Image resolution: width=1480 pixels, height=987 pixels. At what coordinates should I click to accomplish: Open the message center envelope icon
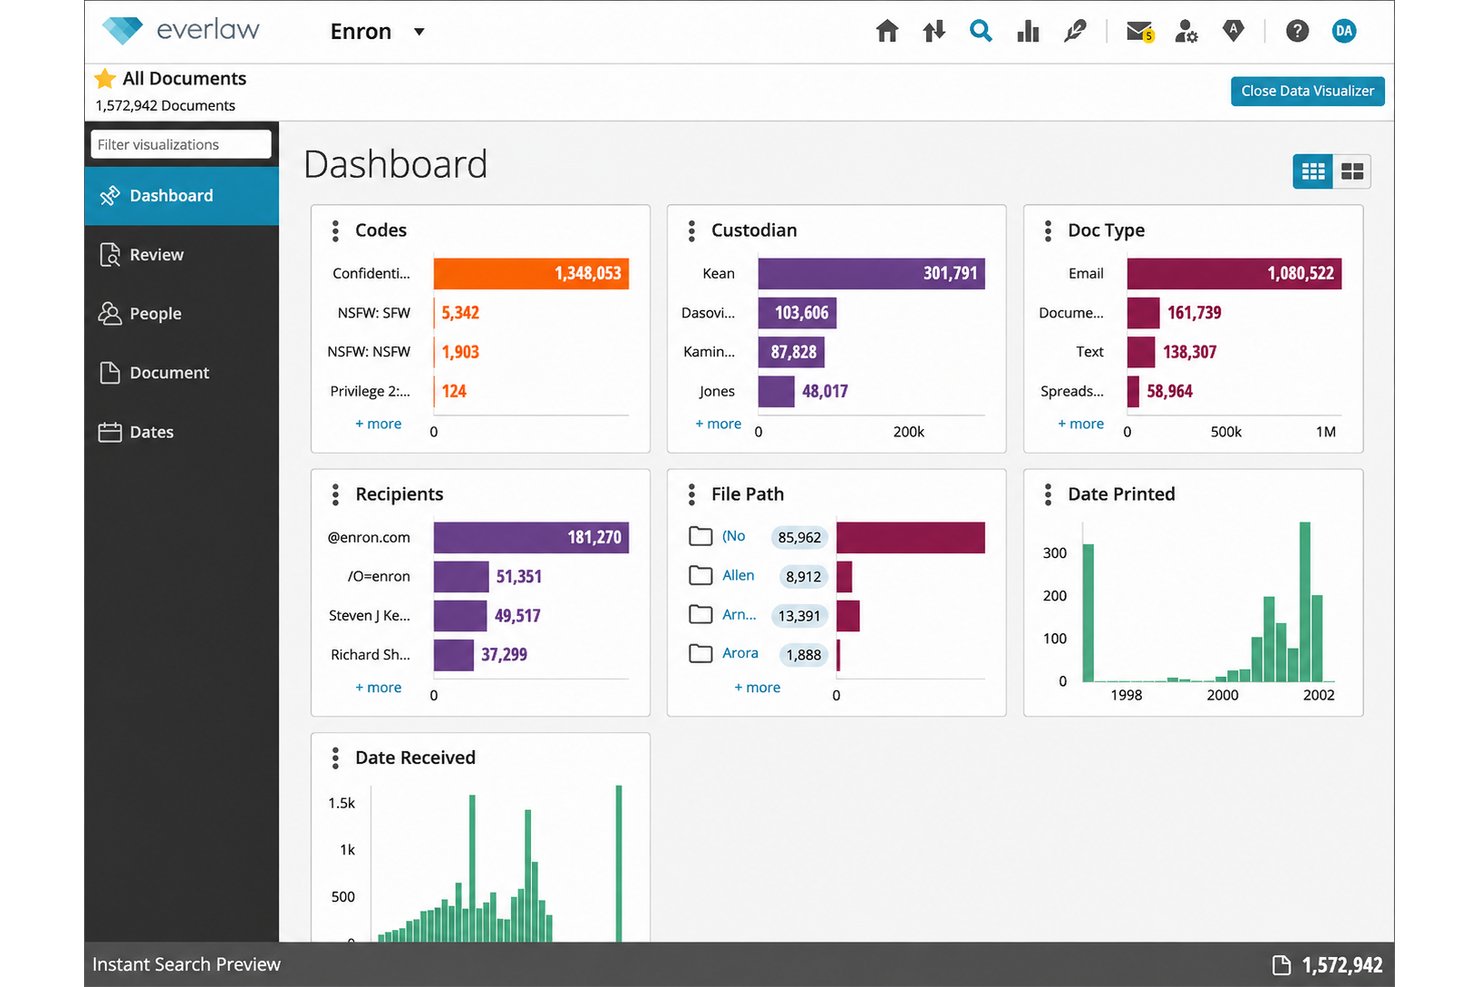pyautogui.click(x=1140, y=32)
